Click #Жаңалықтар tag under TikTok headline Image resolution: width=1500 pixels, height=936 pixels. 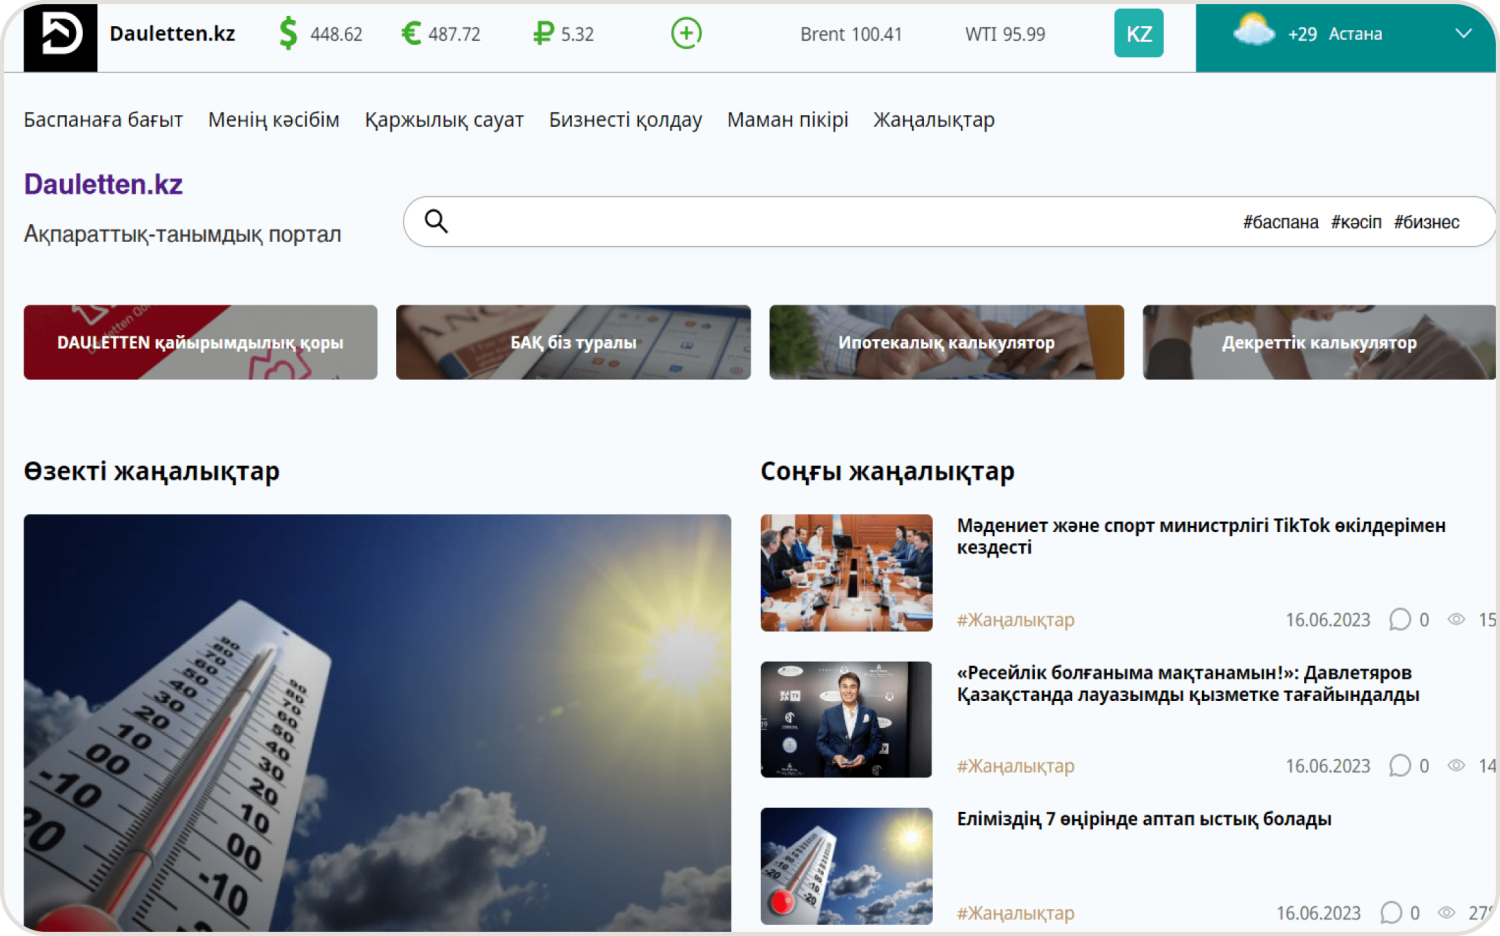pos(1015,620)
